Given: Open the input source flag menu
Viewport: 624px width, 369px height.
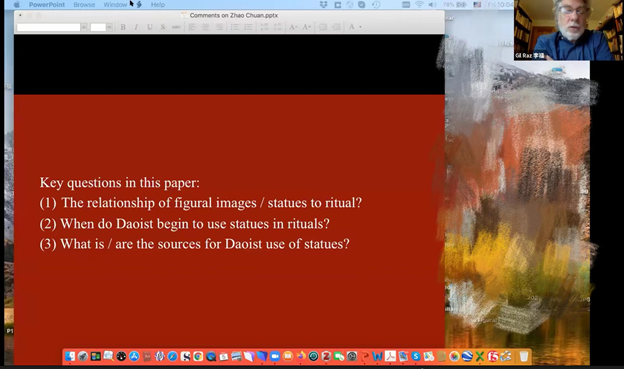Looking at the screenshot, I should pos(477,5).
